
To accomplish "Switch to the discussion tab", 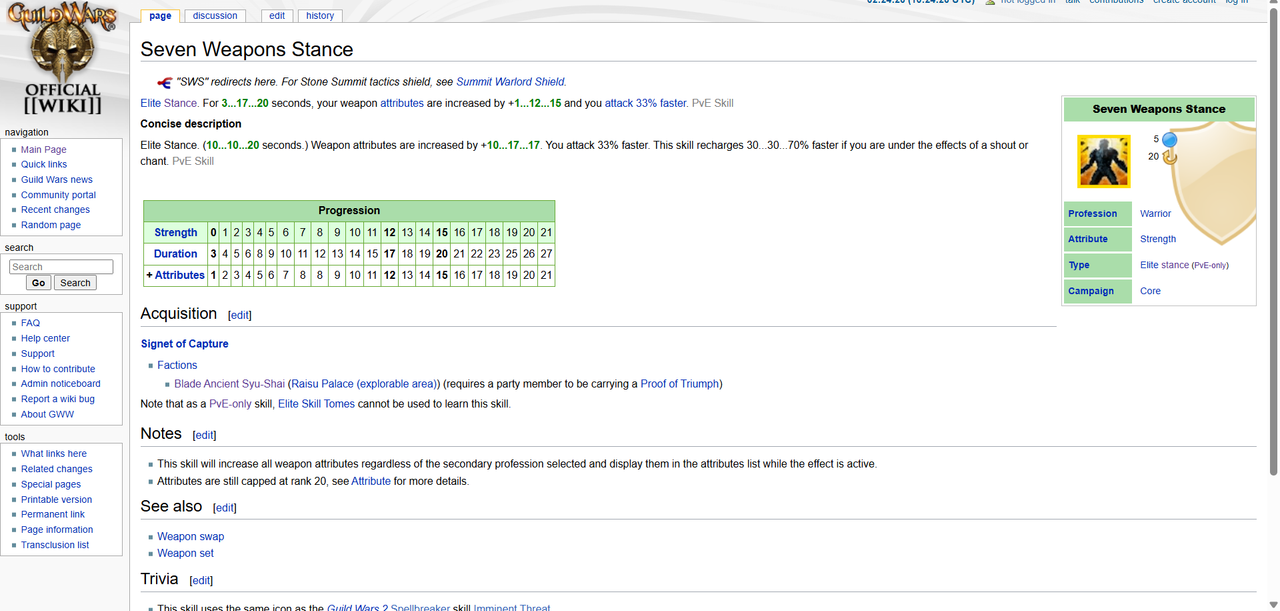I will (x=215, y=16).
